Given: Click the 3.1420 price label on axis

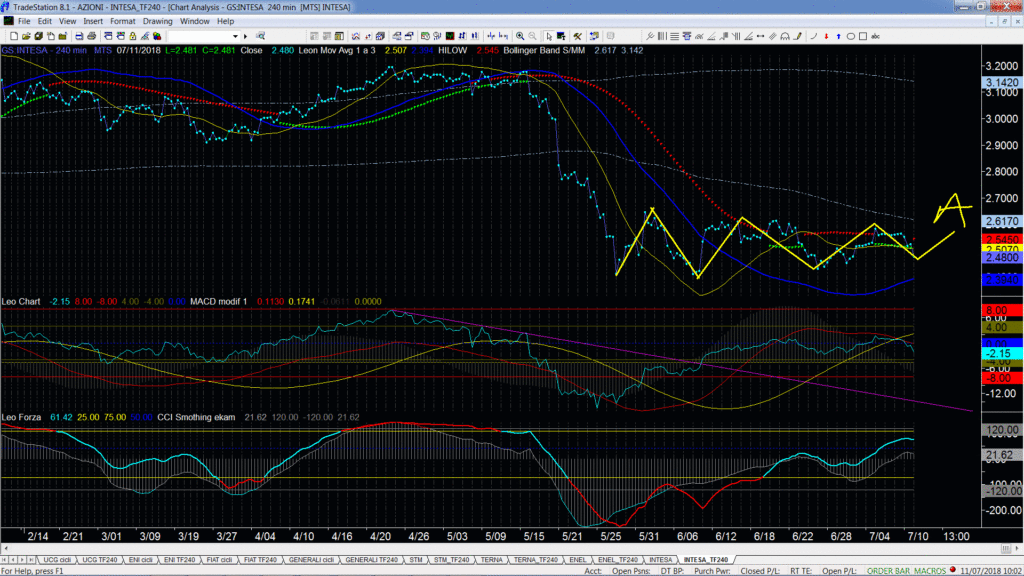Looking at the screenshot, I should [x=1001, y=83].
